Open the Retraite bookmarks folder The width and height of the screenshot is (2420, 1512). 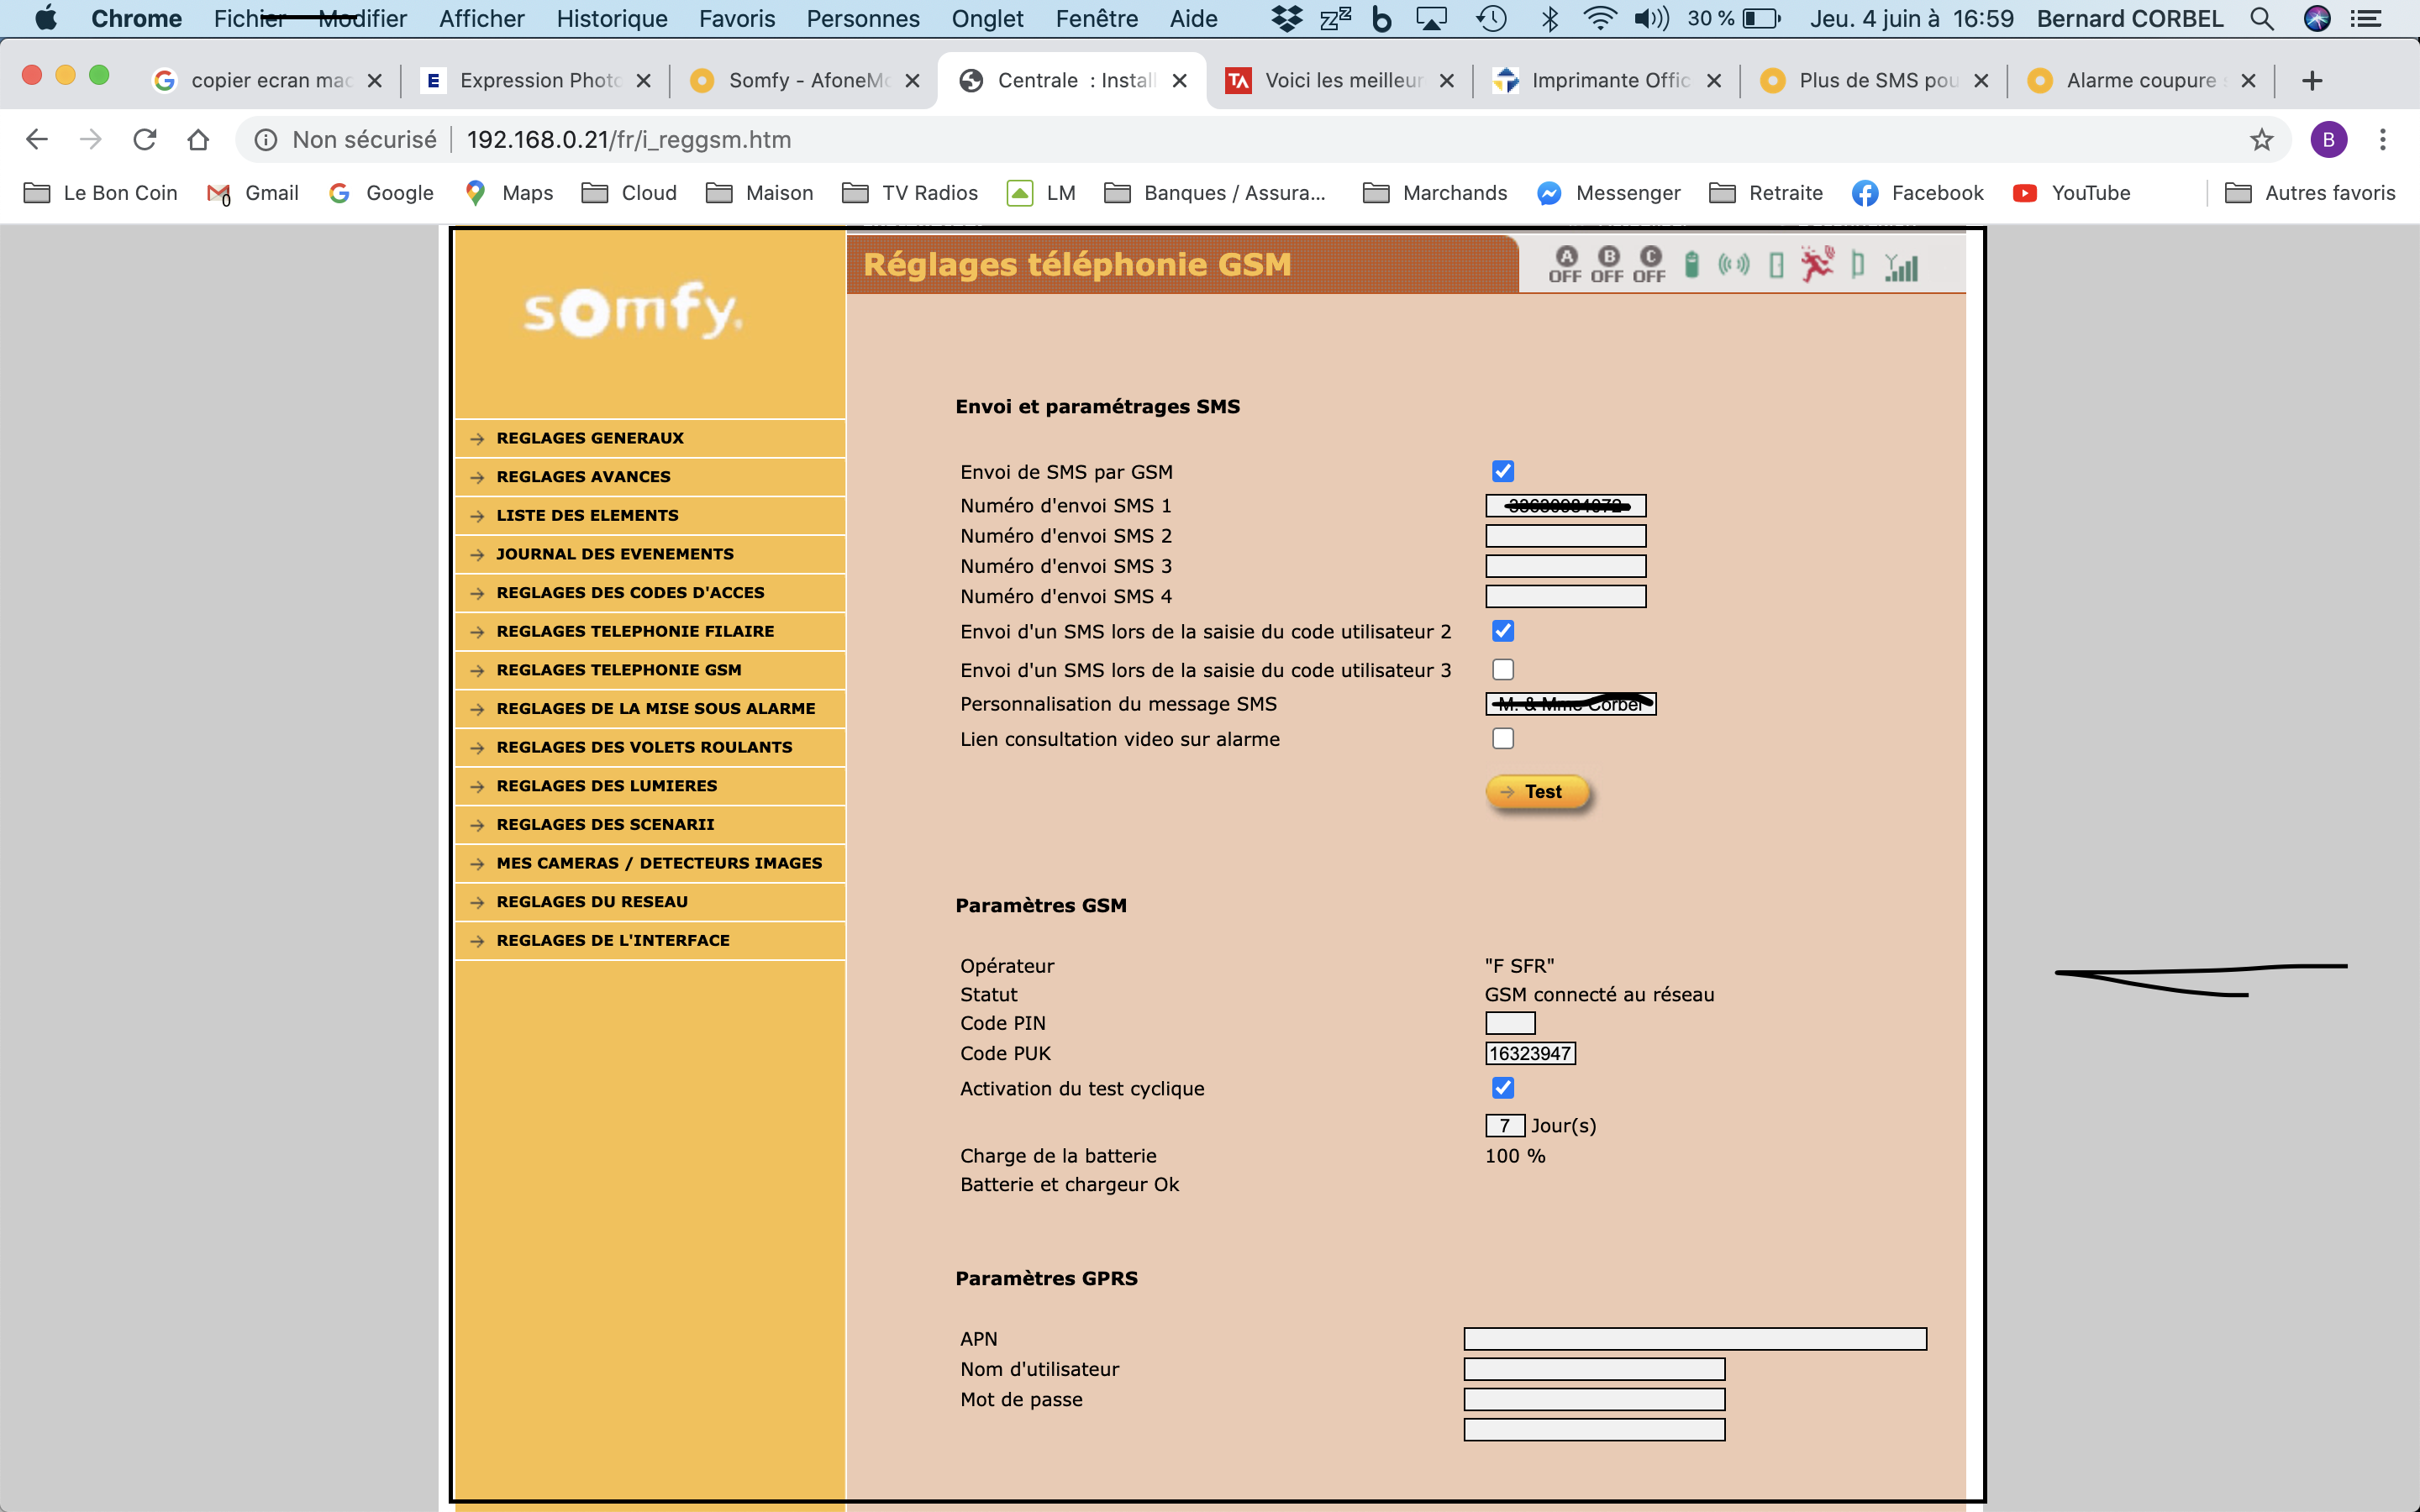click(x=1766, y=193)
